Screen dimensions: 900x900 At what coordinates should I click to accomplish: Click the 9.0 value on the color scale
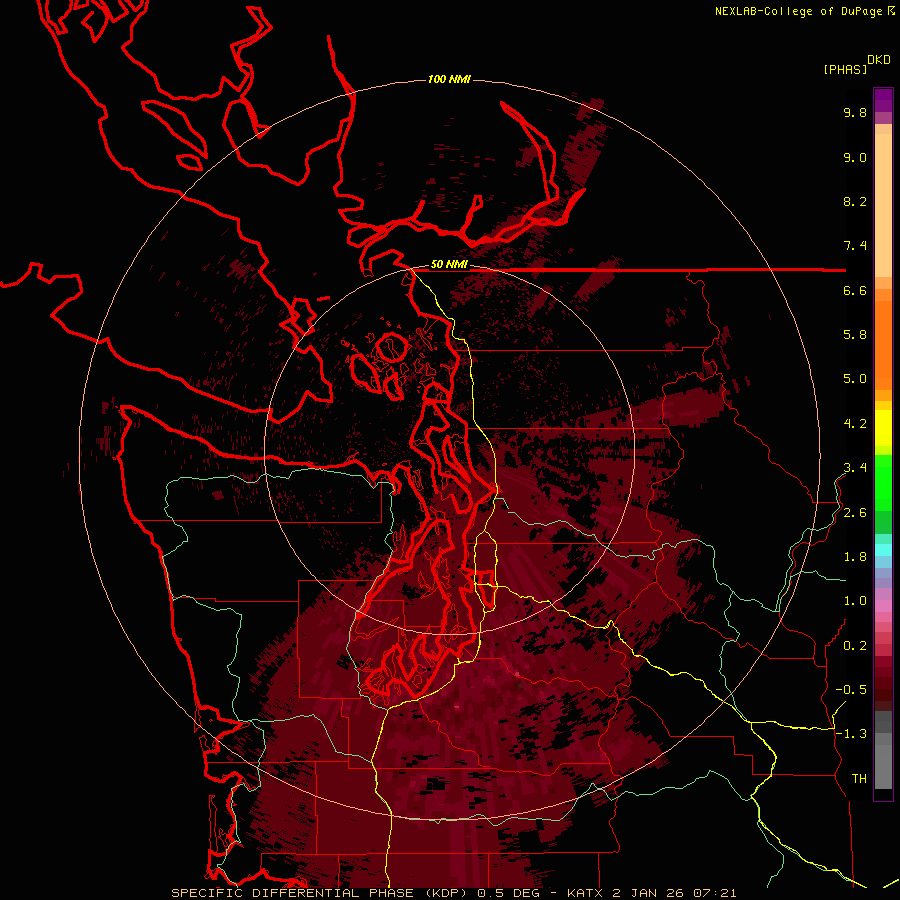click(855, 157)
